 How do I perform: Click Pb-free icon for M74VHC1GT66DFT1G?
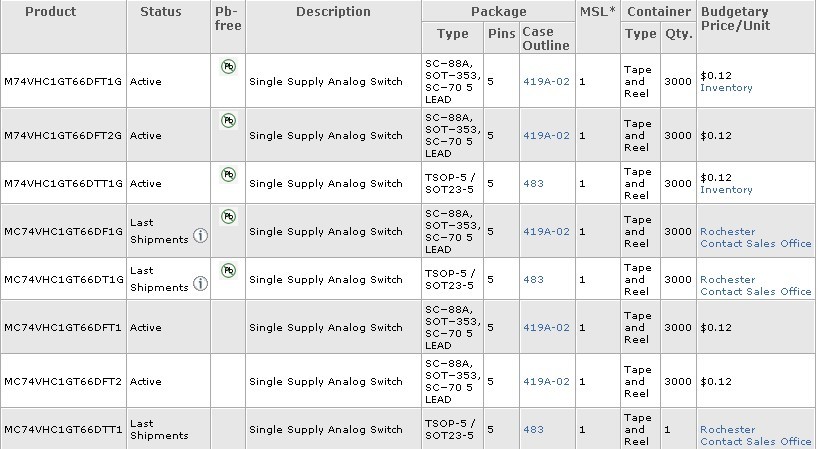(228, 66)
